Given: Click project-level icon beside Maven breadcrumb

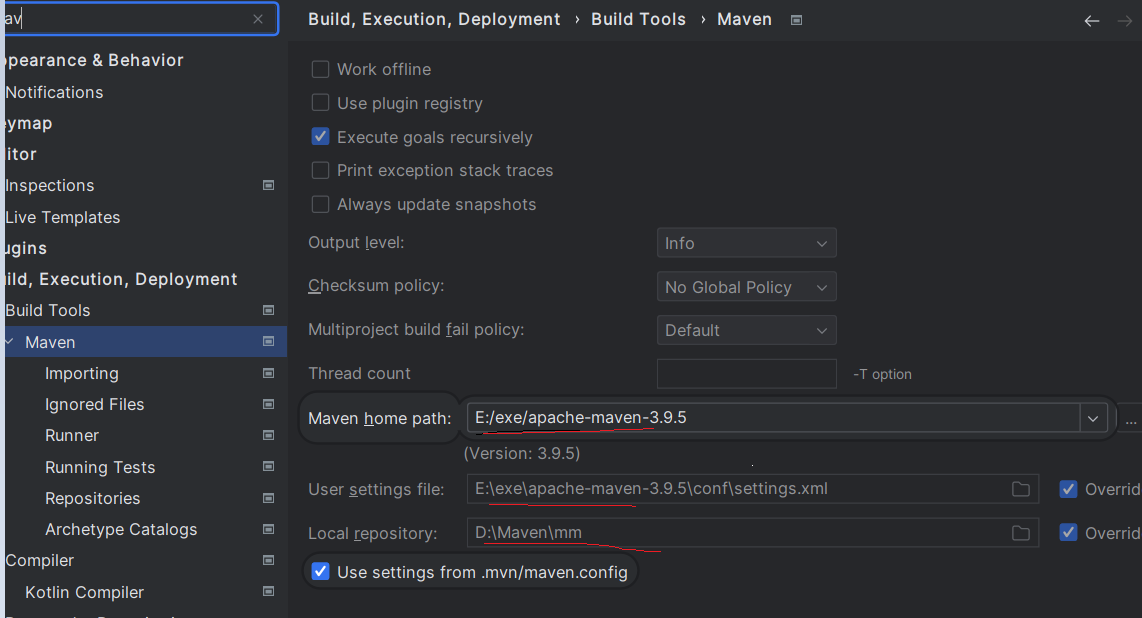Looking at the screenshot, I should click(796, 20).
